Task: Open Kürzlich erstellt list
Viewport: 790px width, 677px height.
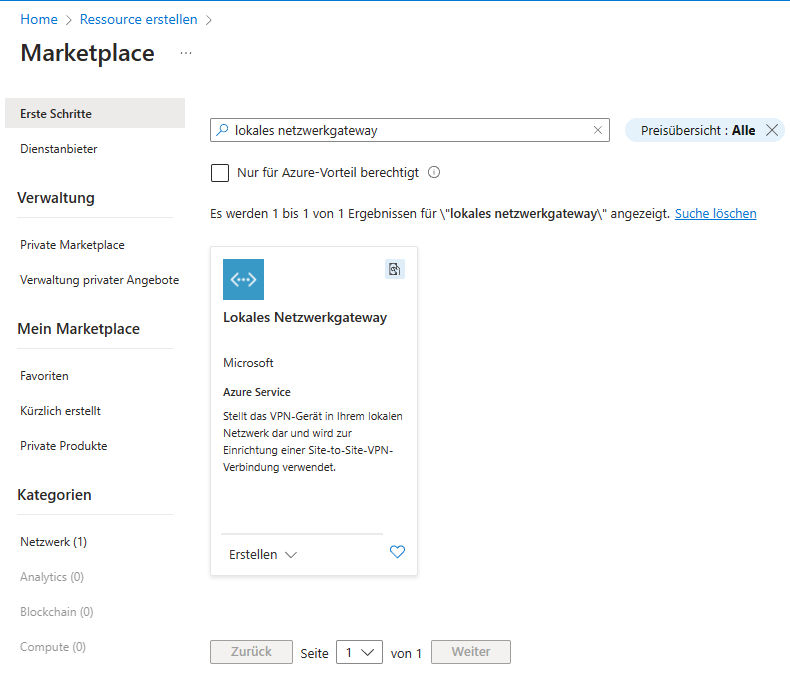Action: coord(60,411)
